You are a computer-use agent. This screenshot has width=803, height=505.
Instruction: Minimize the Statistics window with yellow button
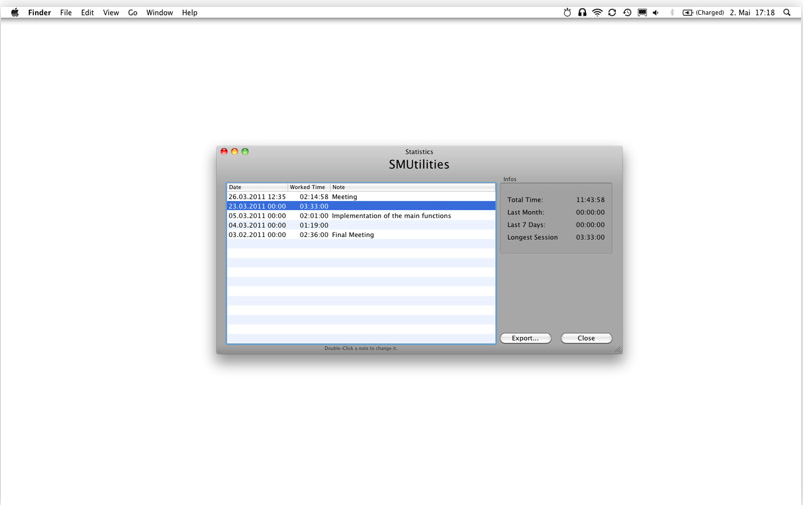(x=235, y=151)
